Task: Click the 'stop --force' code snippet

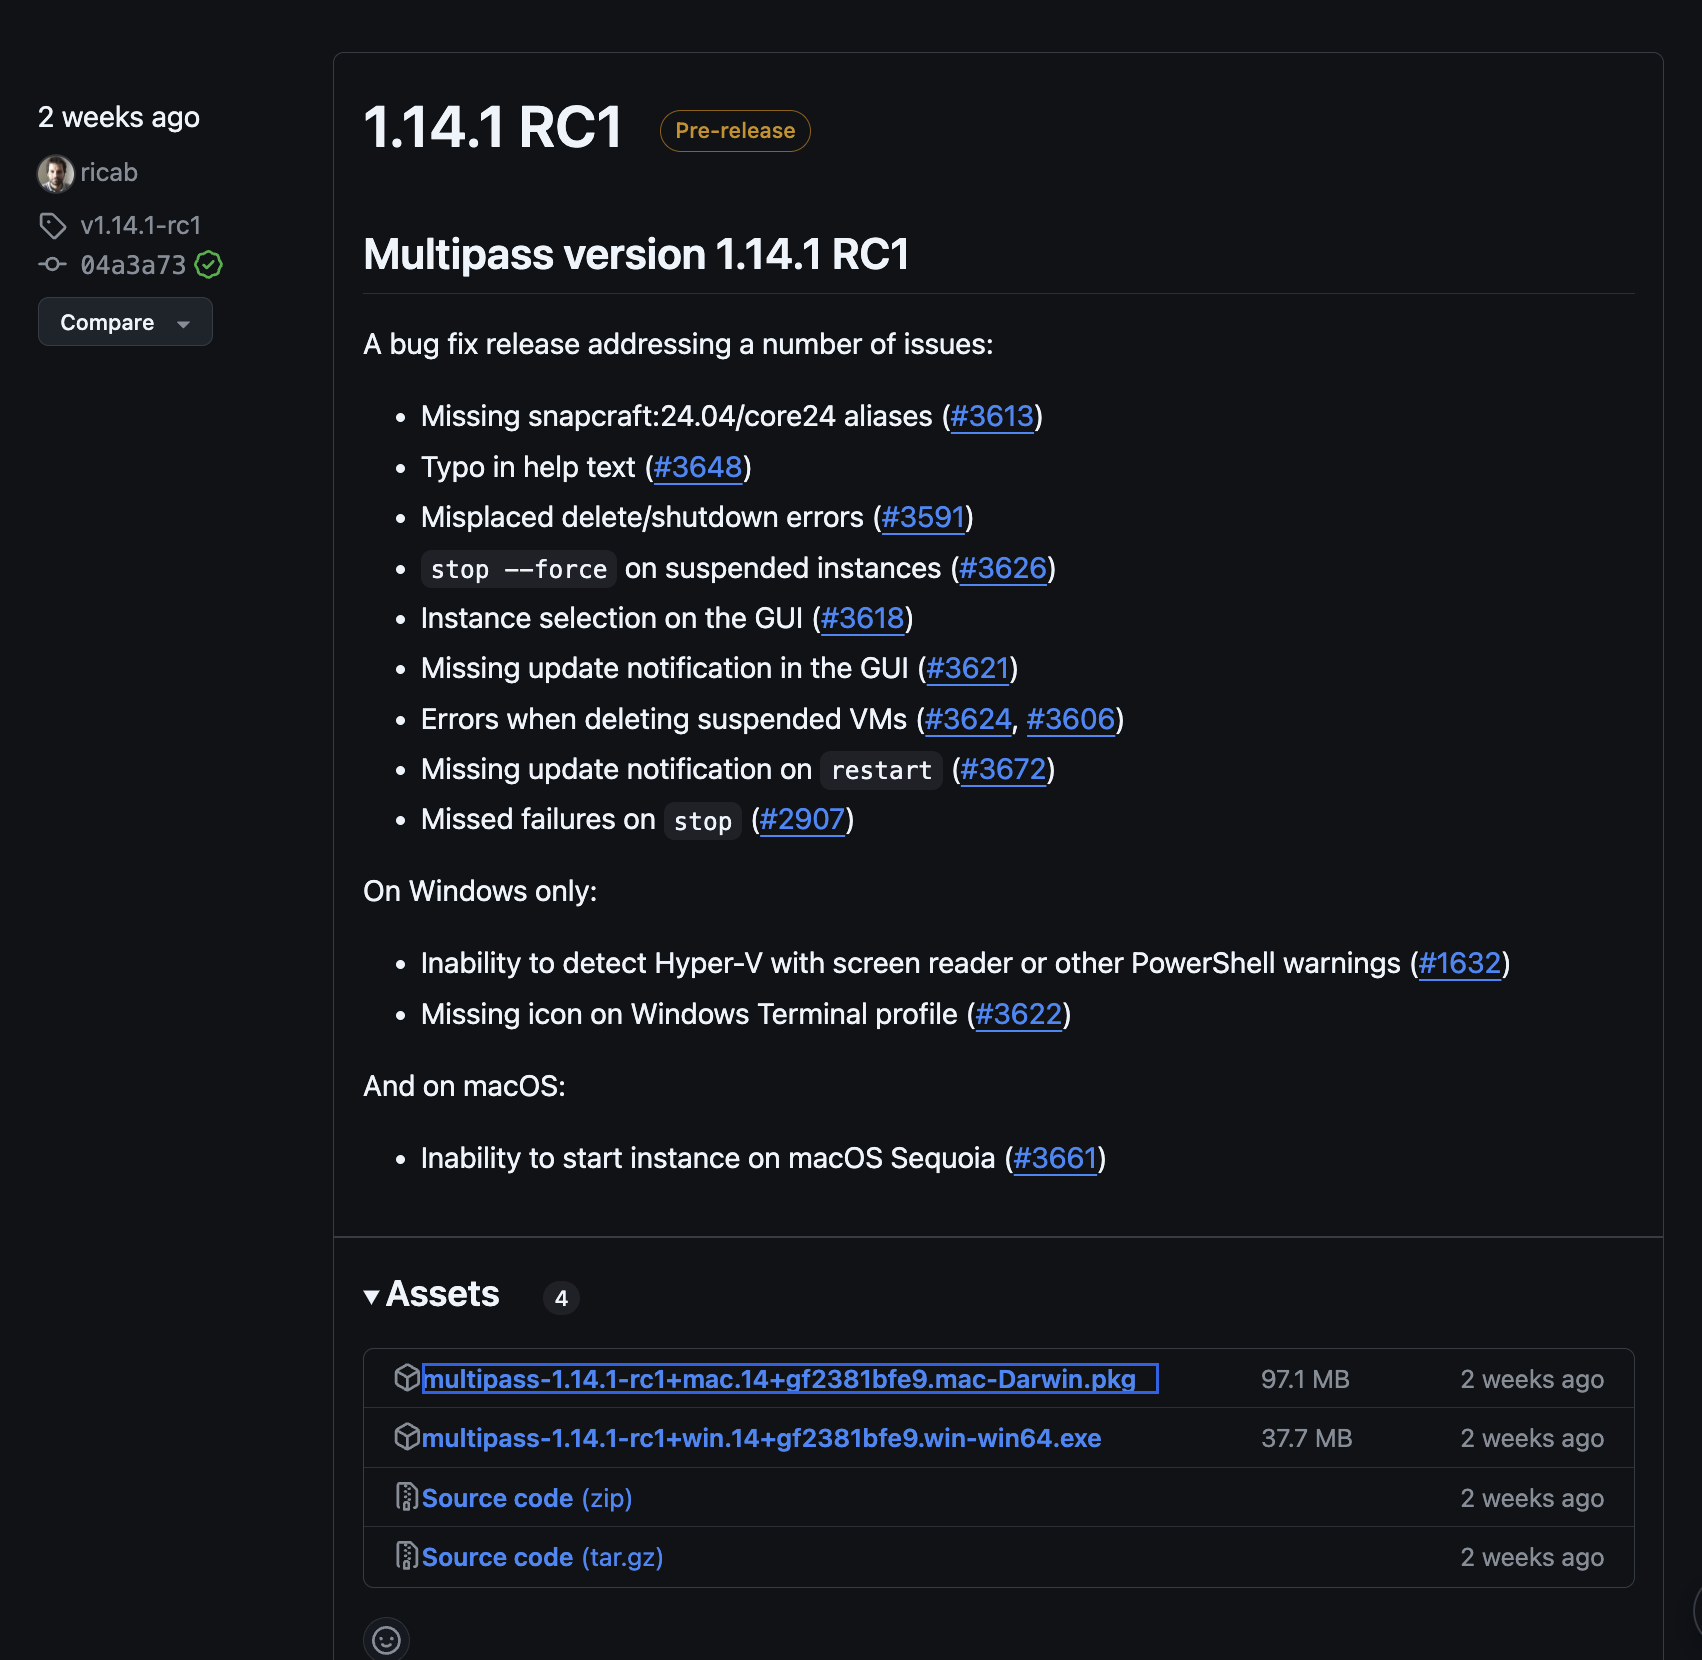Action: [519, 569]
